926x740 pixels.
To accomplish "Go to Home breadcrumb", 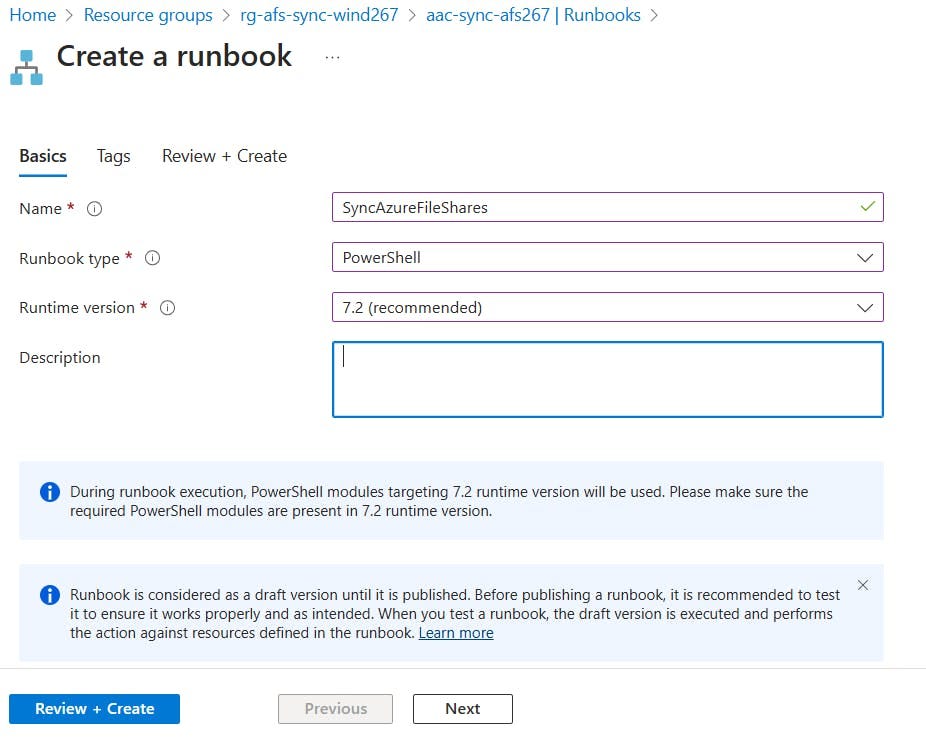I will tap(33, 15).
